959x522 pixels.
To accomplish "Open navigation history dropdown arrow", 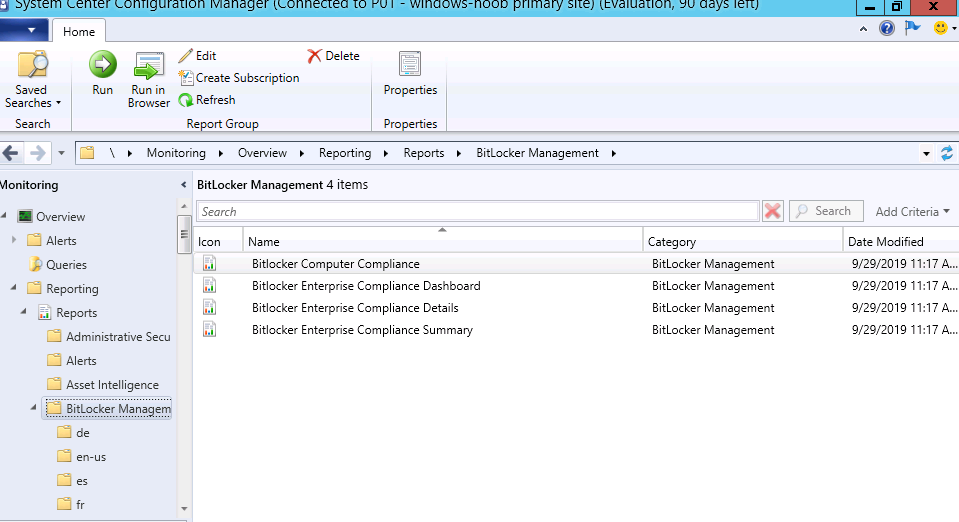I will click(61, 153).
